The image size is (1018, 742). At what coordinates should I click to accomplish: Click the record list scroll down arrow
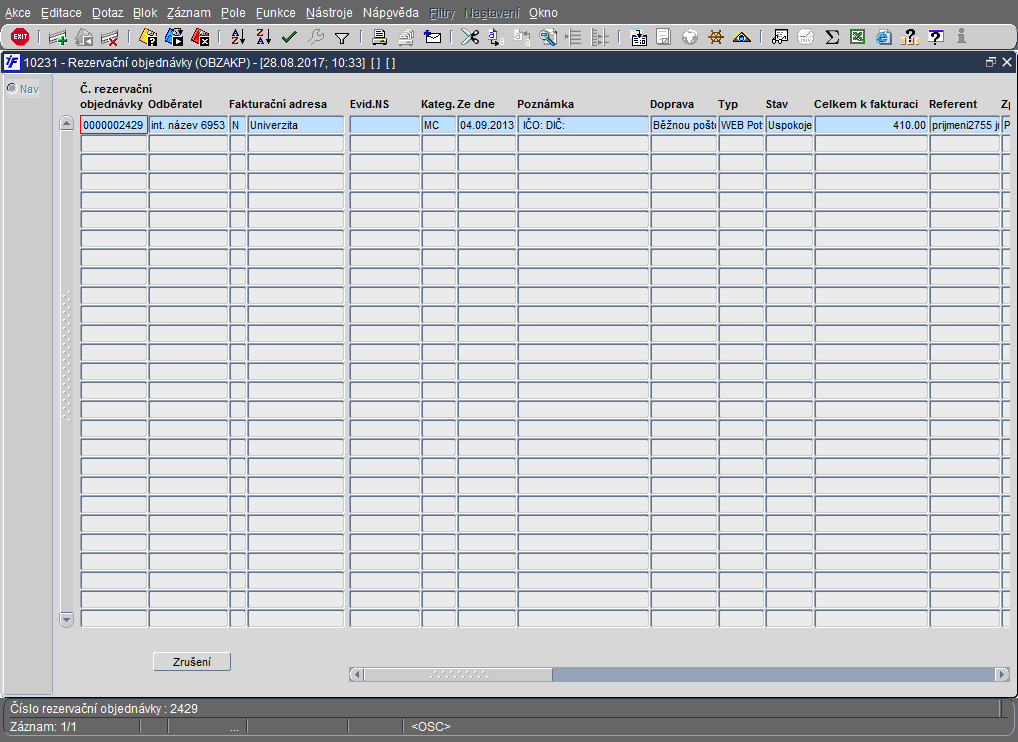(x=66, y=619)
